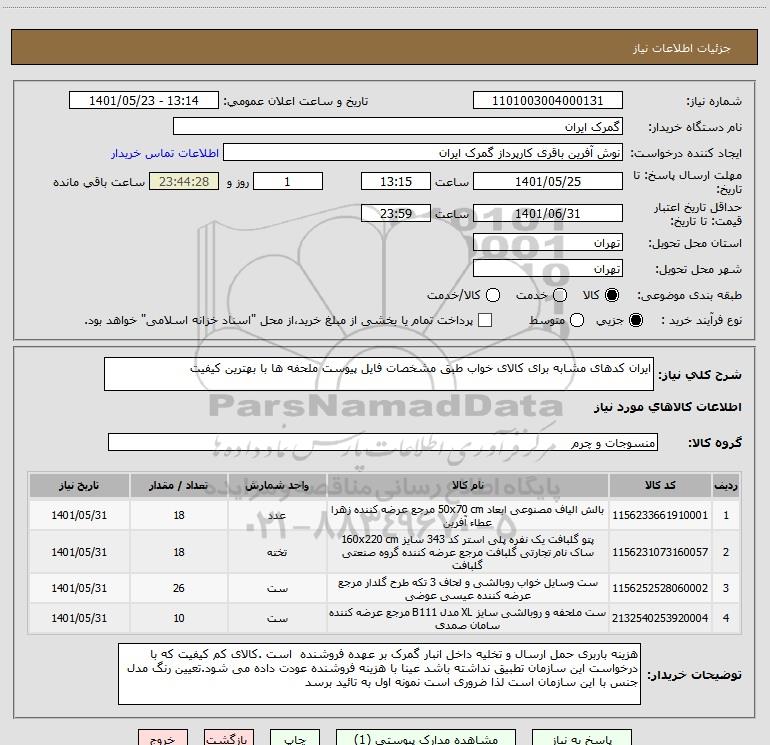The image size is (770, 745).
Task: Click product code 1156252528060002
Action: 660,588
